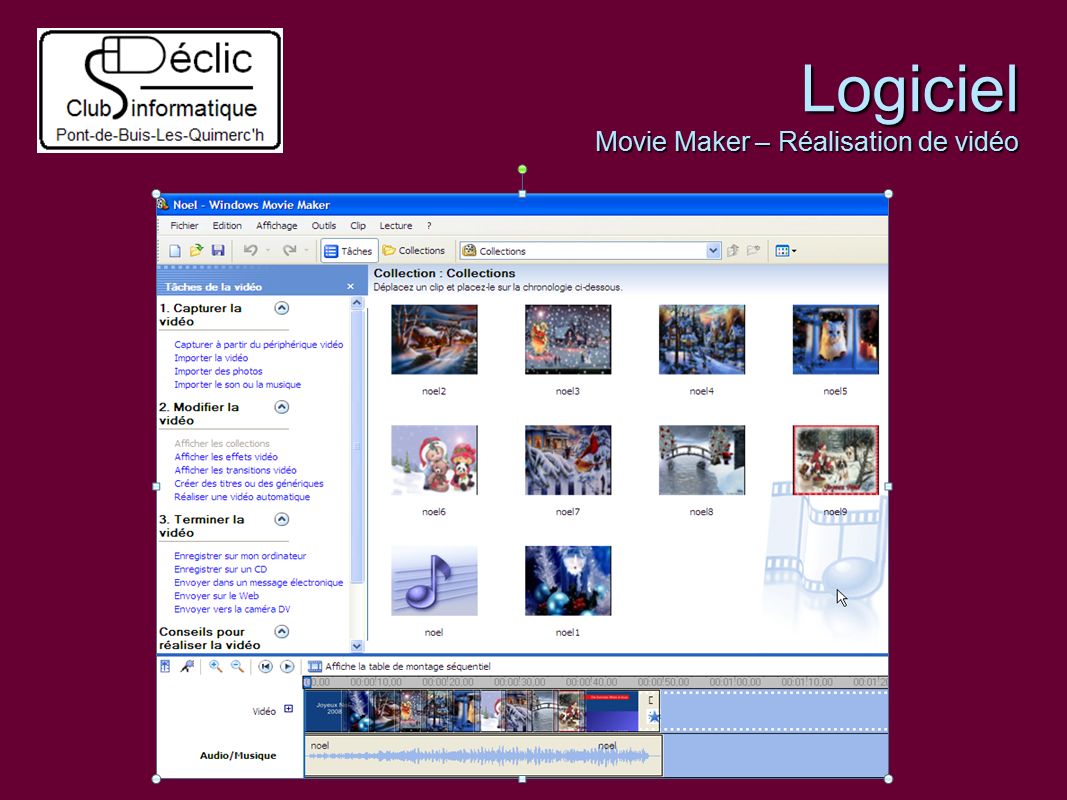
Task: Click Afficher les effets vidéo link
Action: (226, 457)
